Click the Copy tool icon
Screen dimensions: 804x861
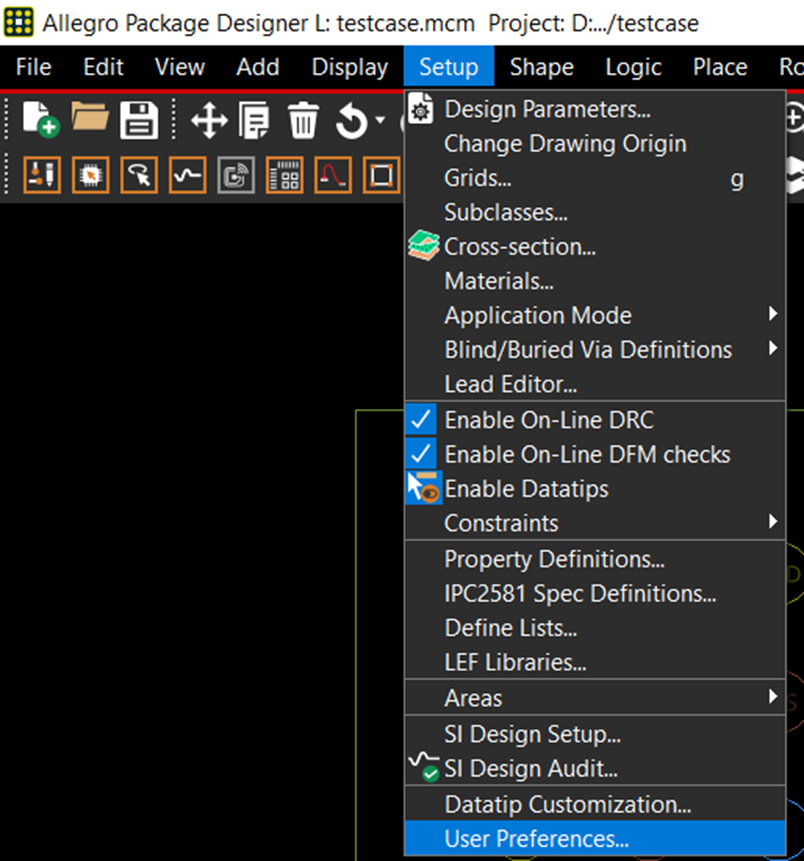(x=256, y=122)
